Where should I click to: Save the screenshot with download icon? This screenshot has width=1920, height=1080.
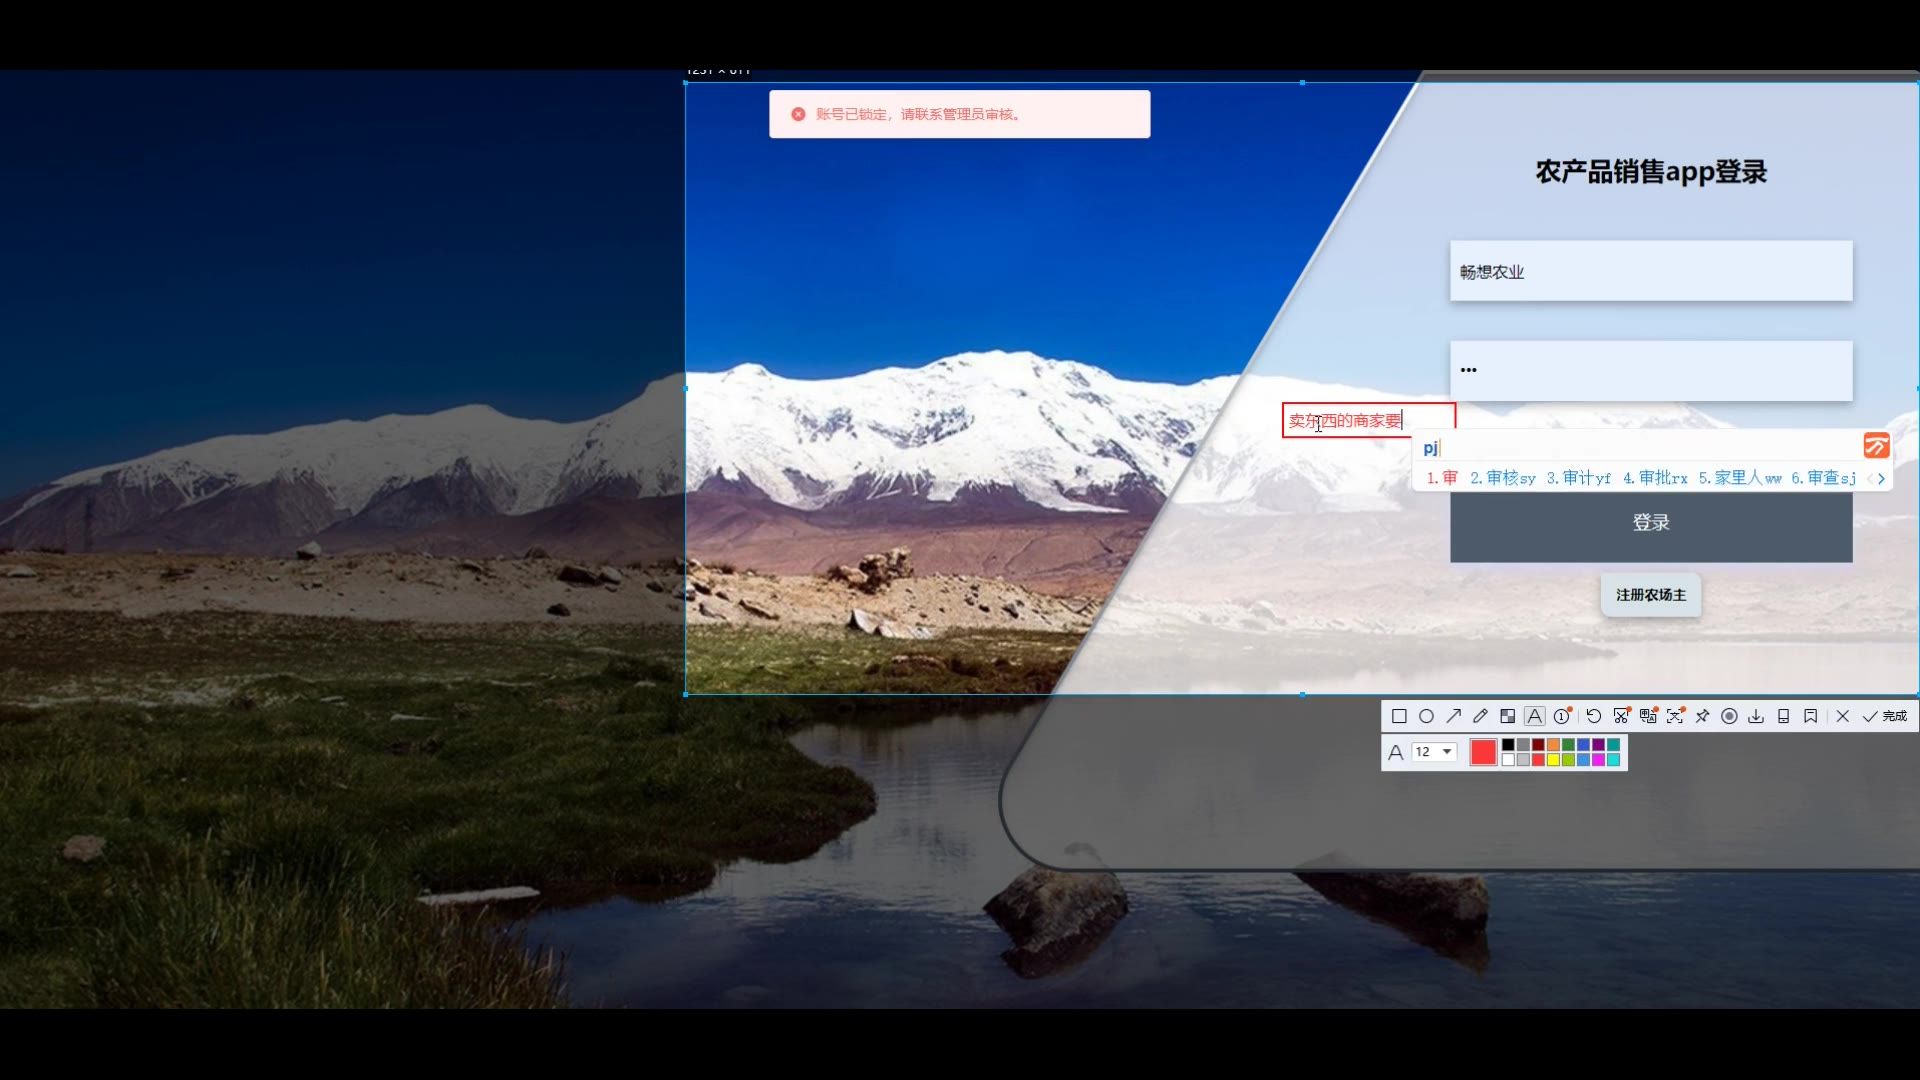click(x=1756, y=716)
